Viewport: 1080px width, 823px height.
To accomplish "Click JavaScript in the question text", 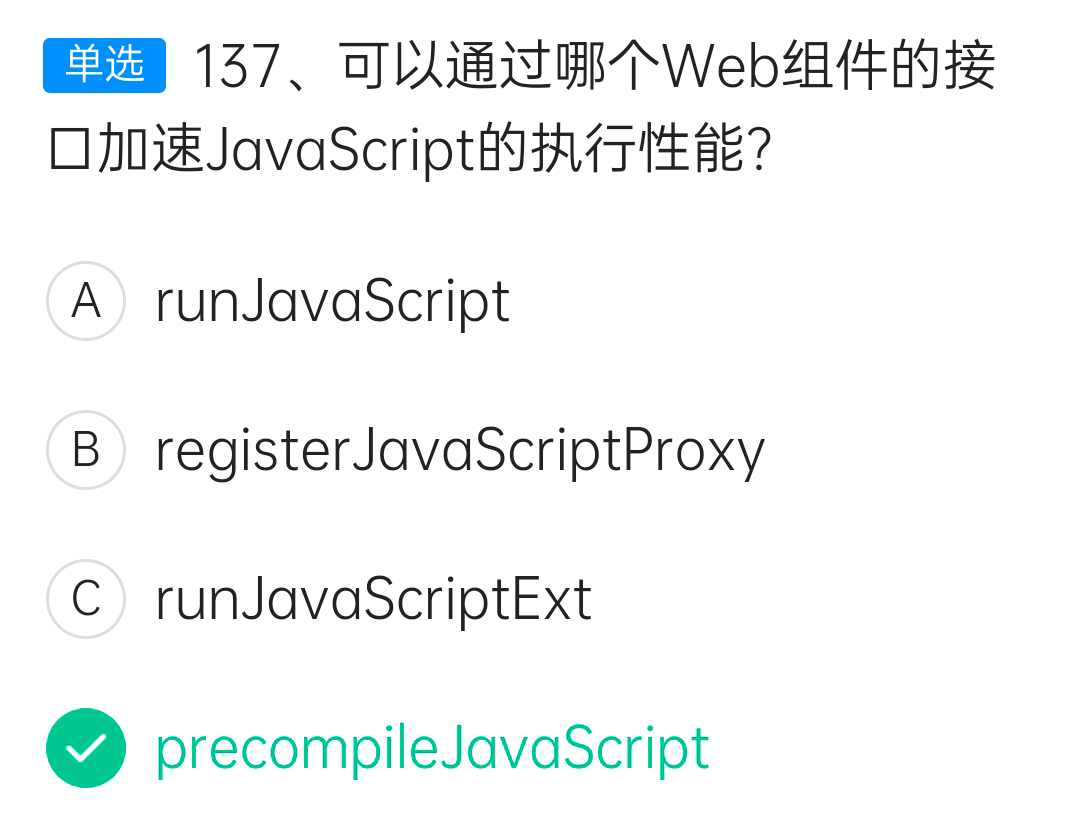I will (341, 149).
